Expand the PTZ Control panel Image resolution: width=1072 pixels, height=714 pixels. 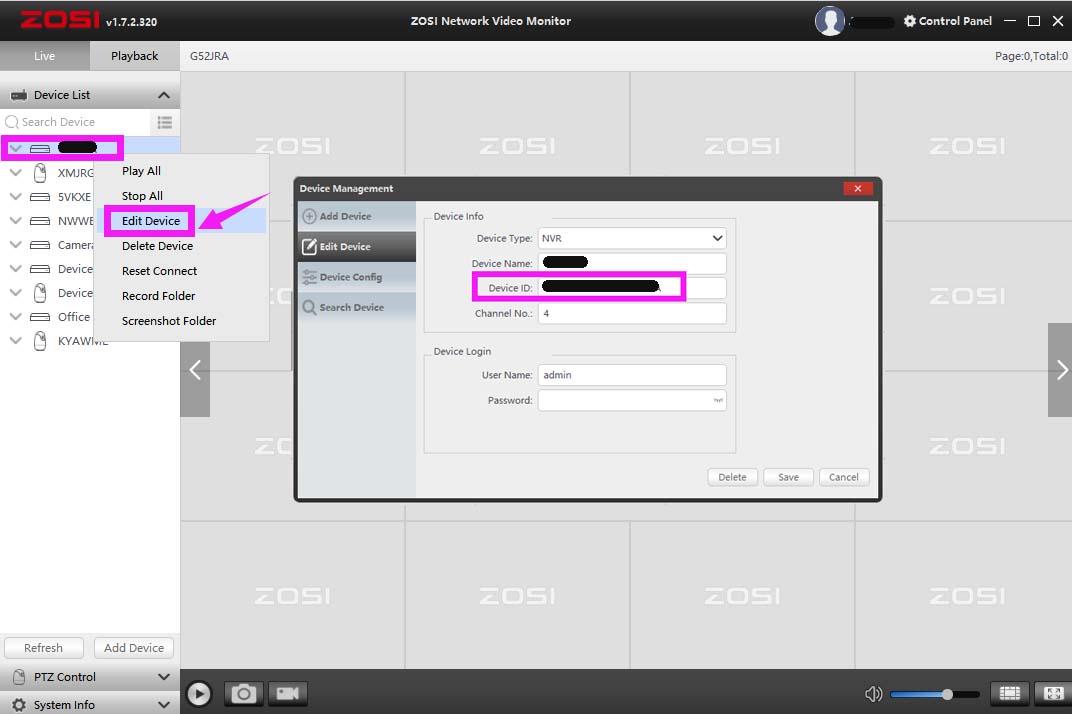(x=164, y=677)
